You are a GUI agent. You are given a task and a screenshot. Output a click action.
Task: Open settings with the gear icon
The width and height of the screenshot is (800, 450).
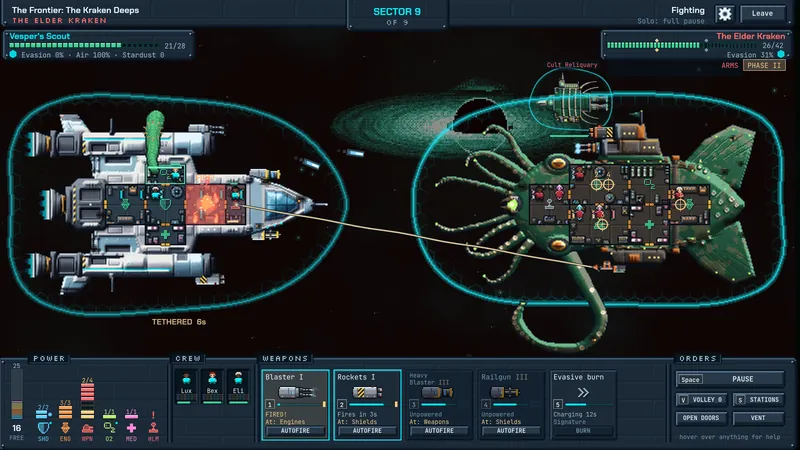724,14
